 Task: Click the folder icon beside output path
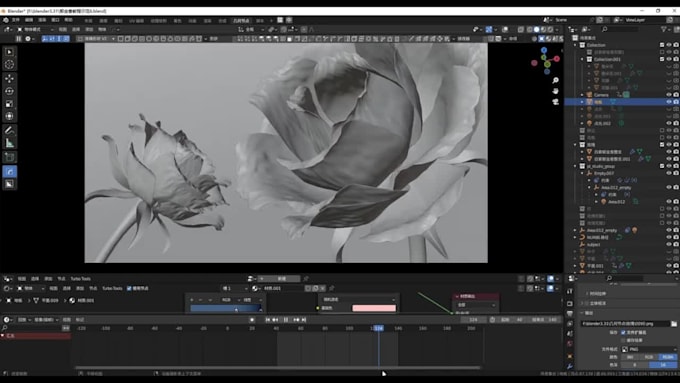point(673,324)
